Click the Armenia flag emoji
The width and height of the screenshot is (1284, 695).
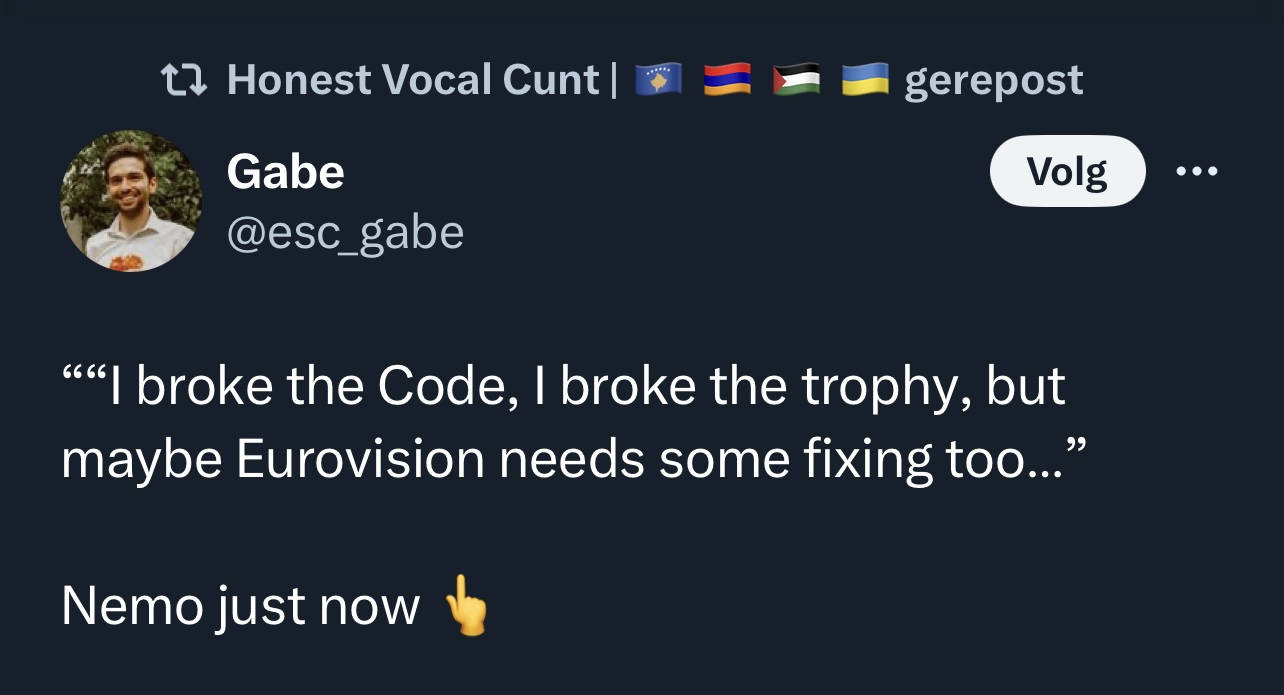click(727, 80)
